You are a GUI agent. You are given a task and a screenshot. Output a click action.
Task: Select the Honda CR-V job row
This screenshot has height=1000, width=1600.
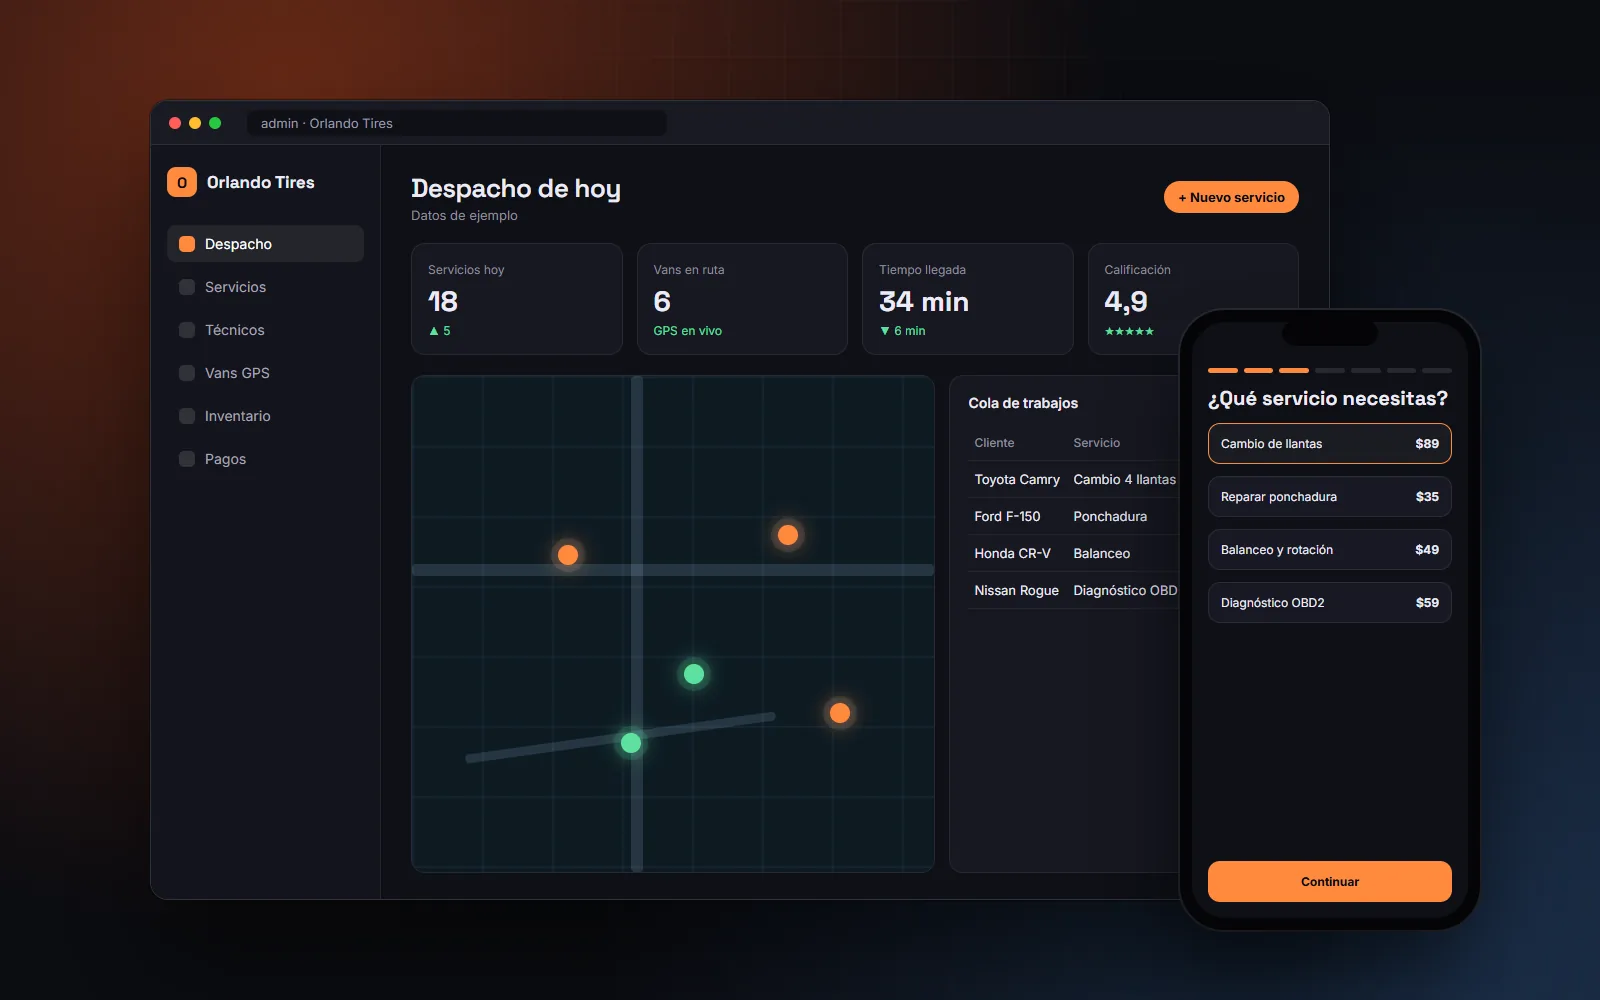coord(1074,554)
